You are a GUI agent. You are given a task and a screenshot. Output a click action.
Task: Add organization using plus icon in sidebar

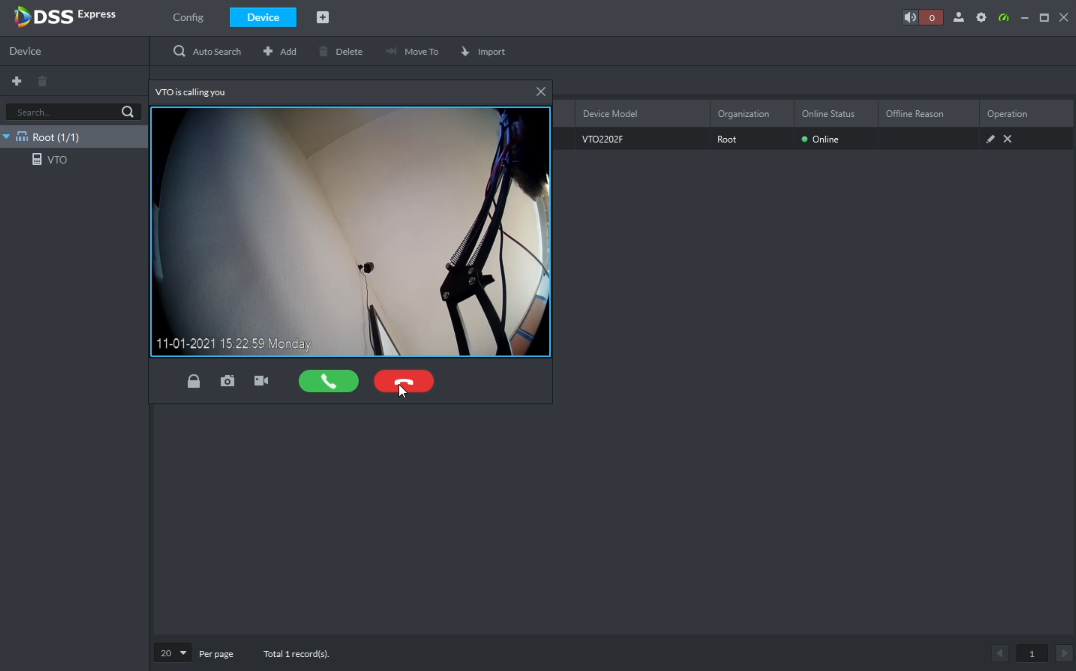point(16,81)
